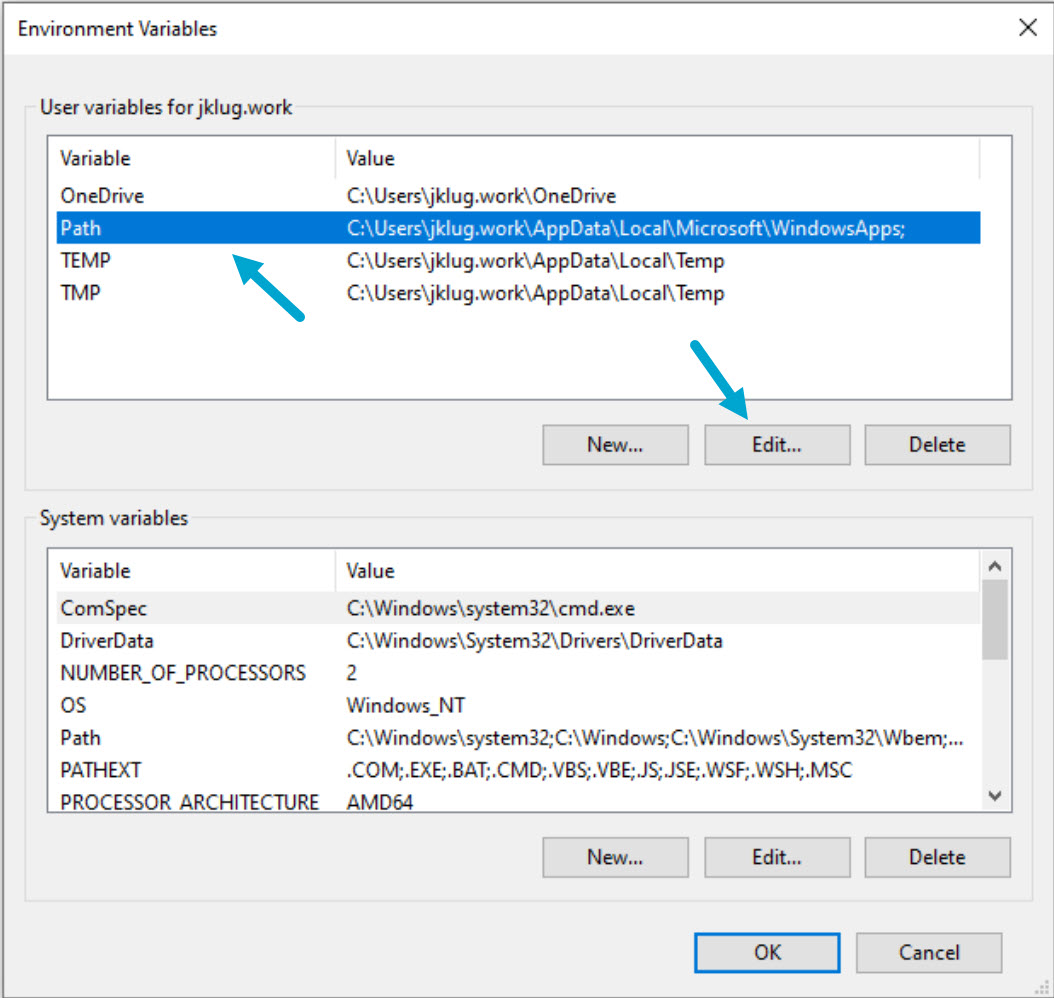Close the Environment Variables dialog
1054x998 pixels.
pos(1027,28)
